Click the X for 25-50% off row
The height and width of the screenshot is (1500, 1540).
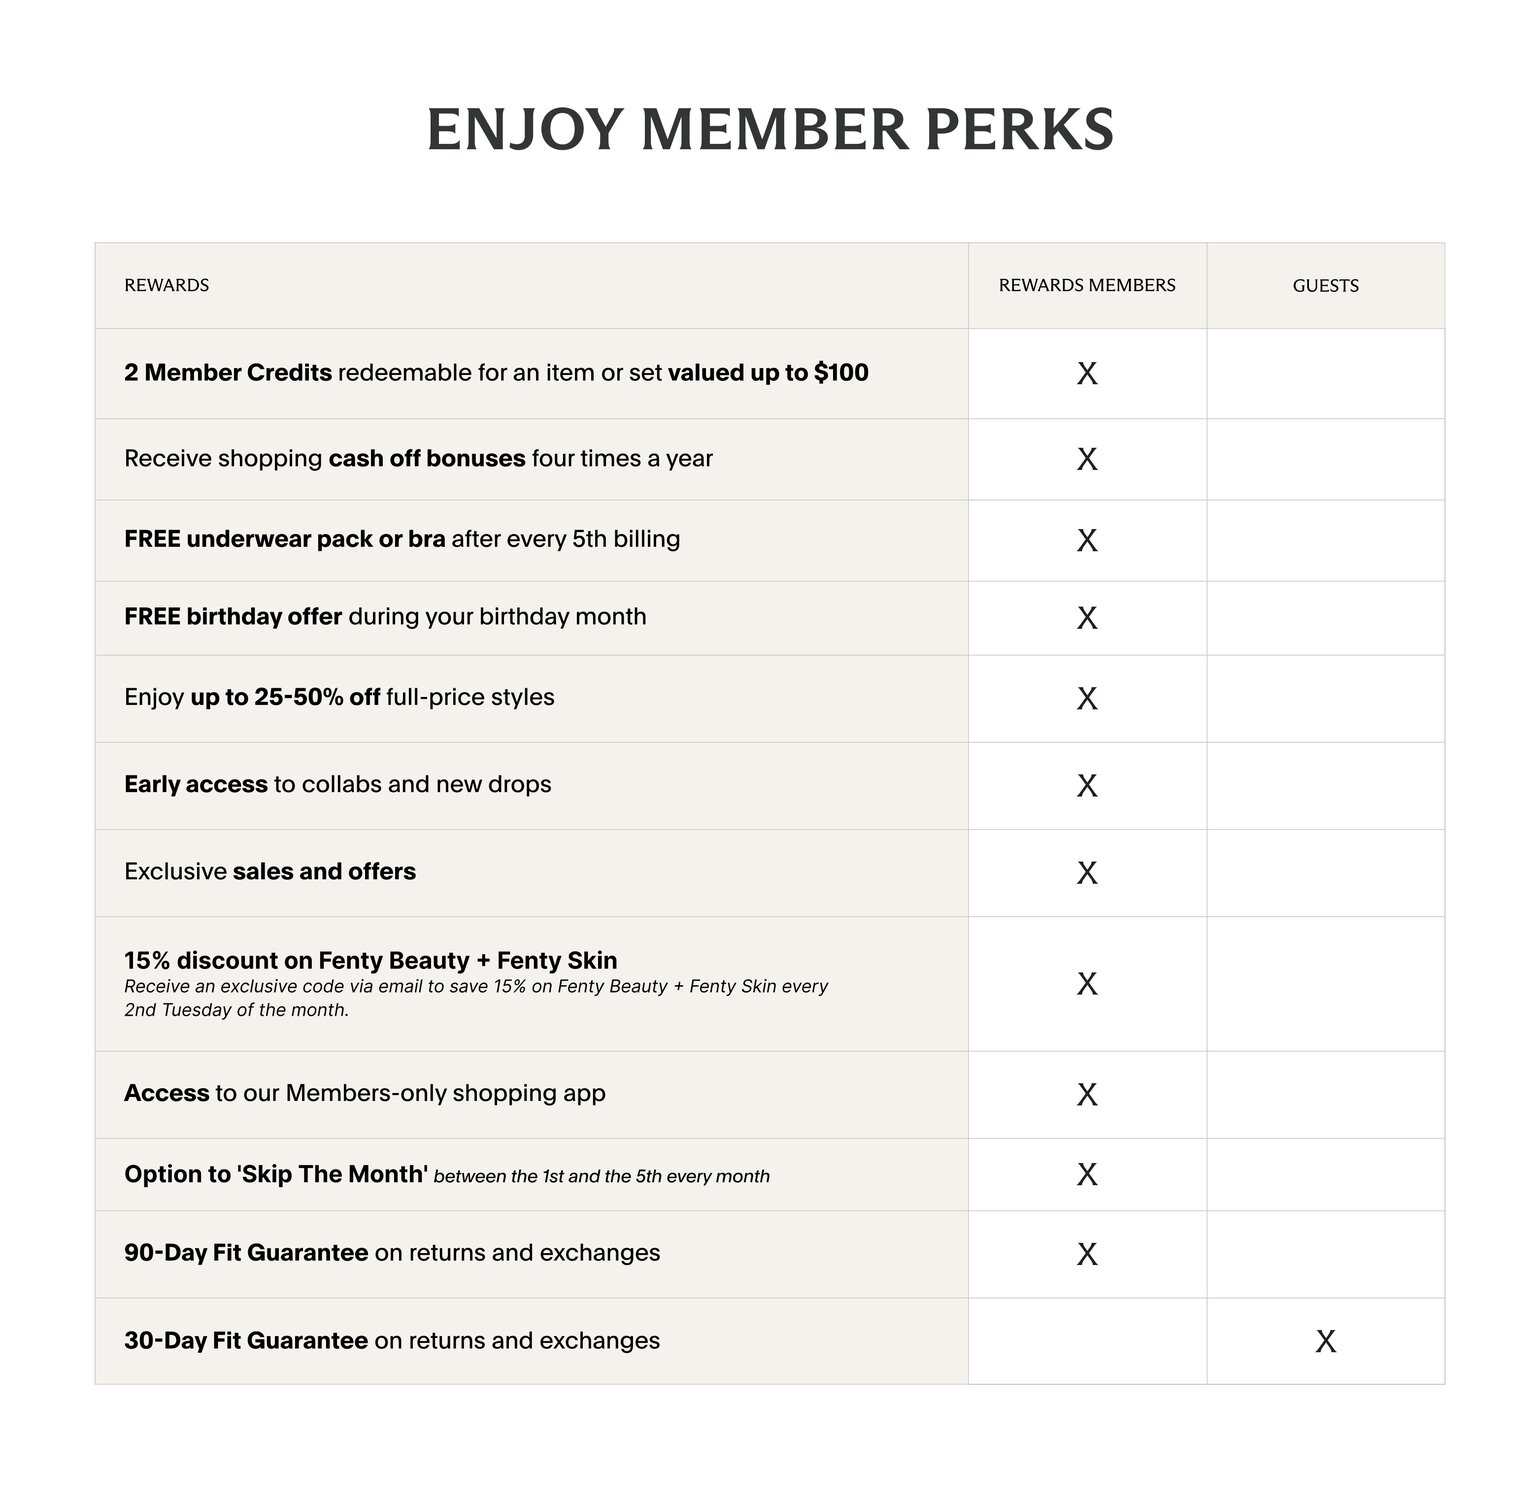coord(1087,698)
